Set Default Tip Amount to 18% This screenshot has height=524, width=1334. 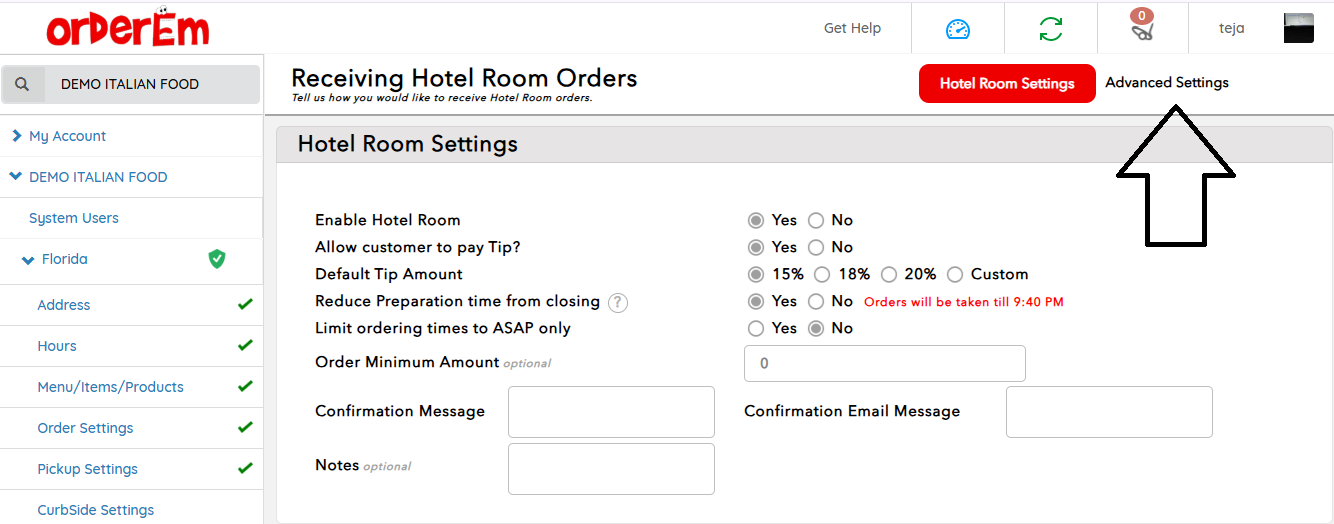point(822,274)
